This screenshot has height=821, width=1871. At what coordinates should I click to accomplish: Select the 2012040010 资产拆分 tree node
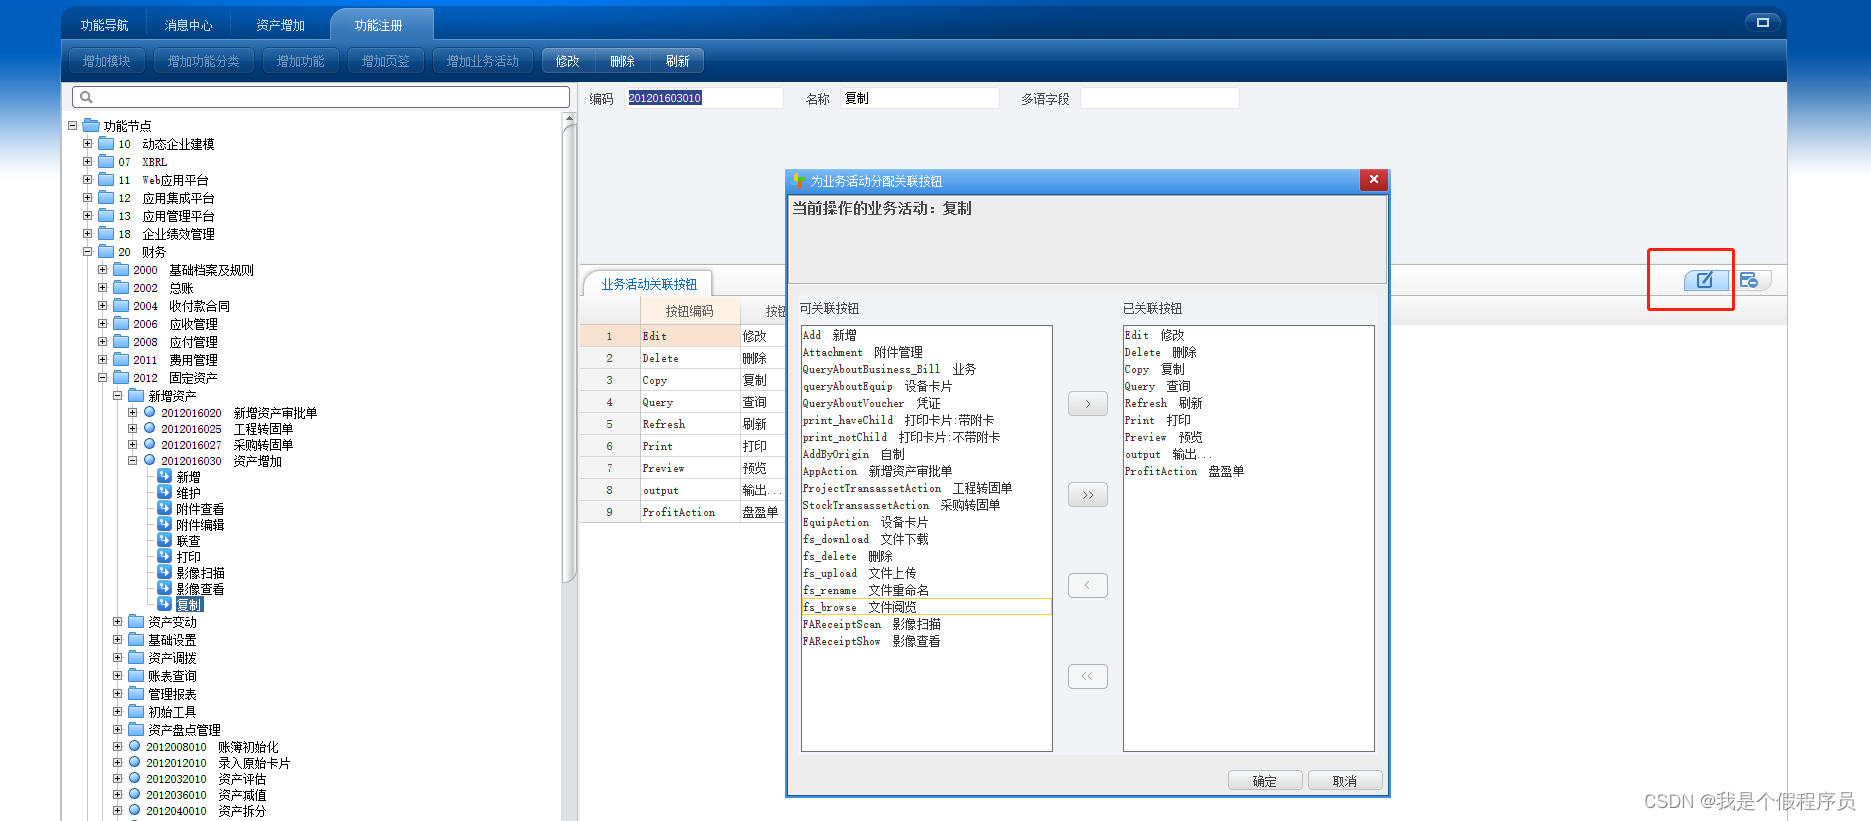(x=206, y=811)
